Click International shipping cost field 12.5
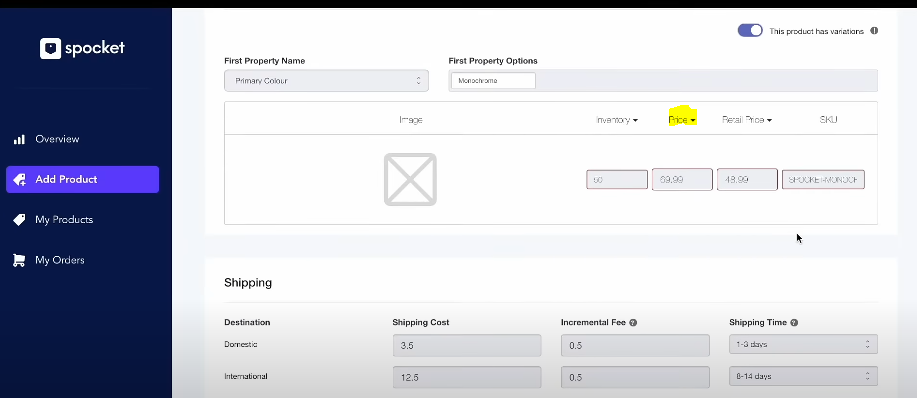 coord(467,377)
